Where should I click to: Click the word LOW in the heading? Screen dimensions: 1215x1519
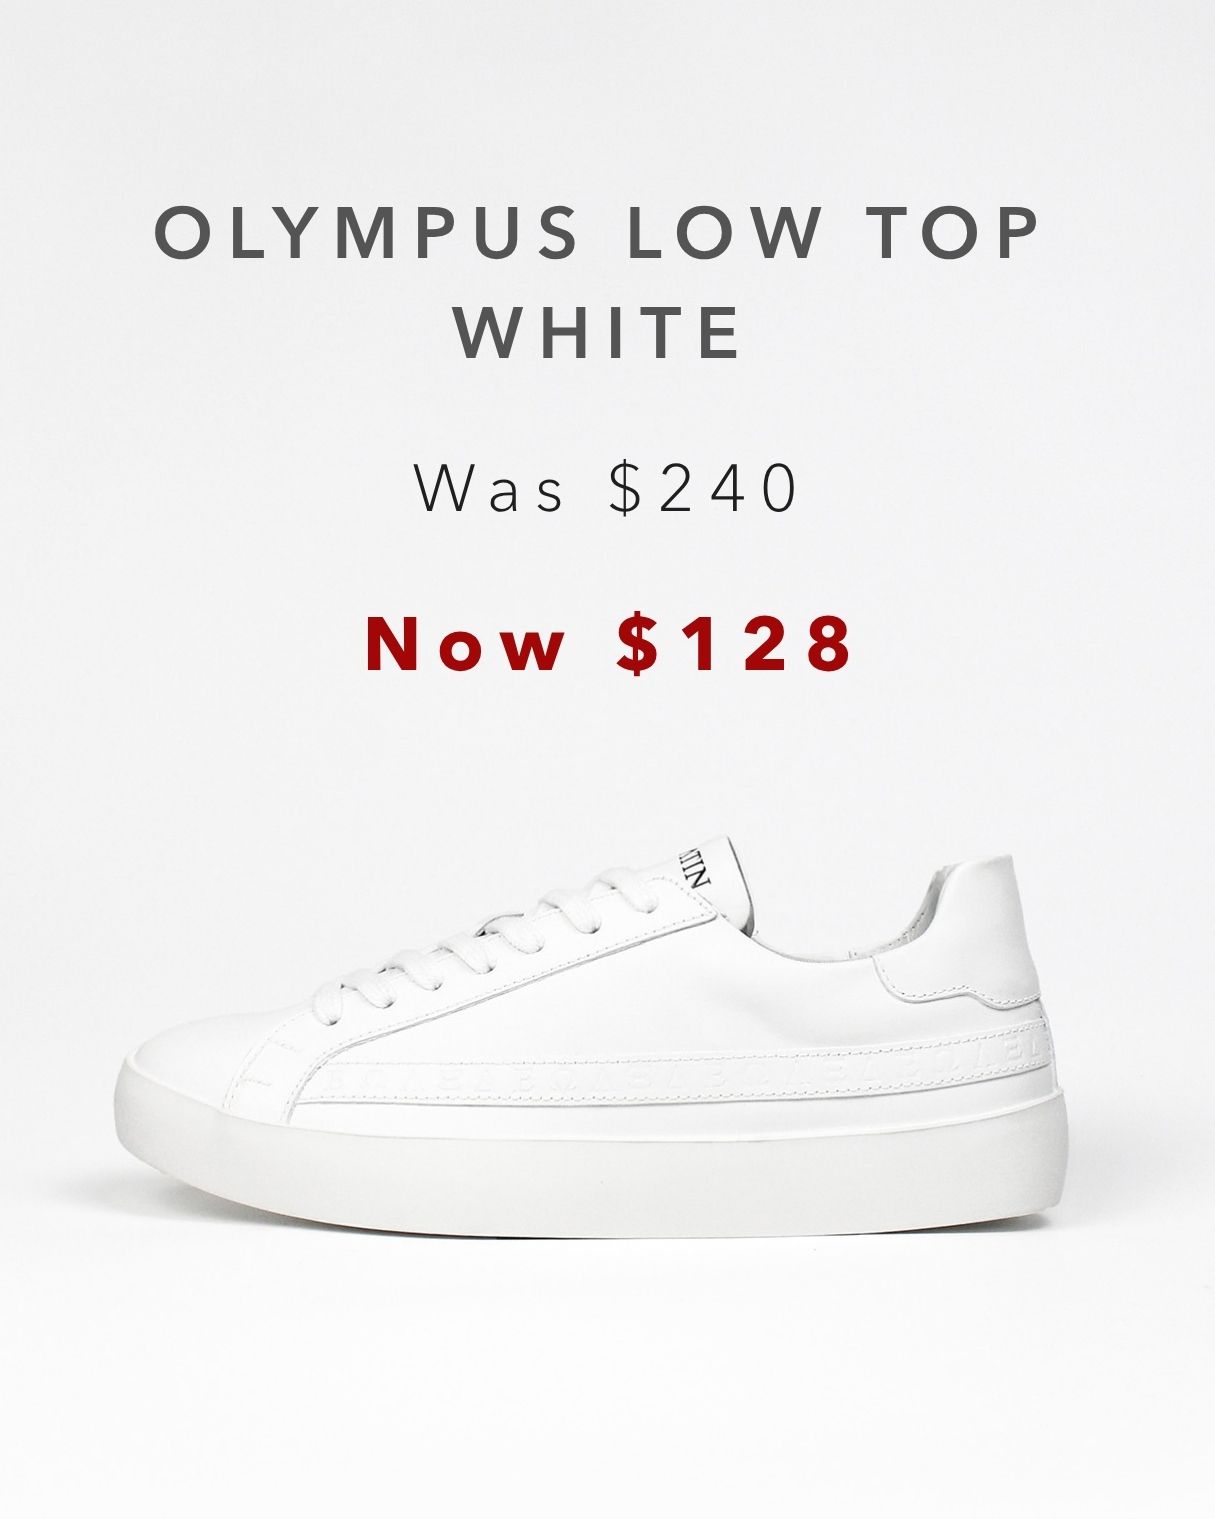(x=718, y=231)
